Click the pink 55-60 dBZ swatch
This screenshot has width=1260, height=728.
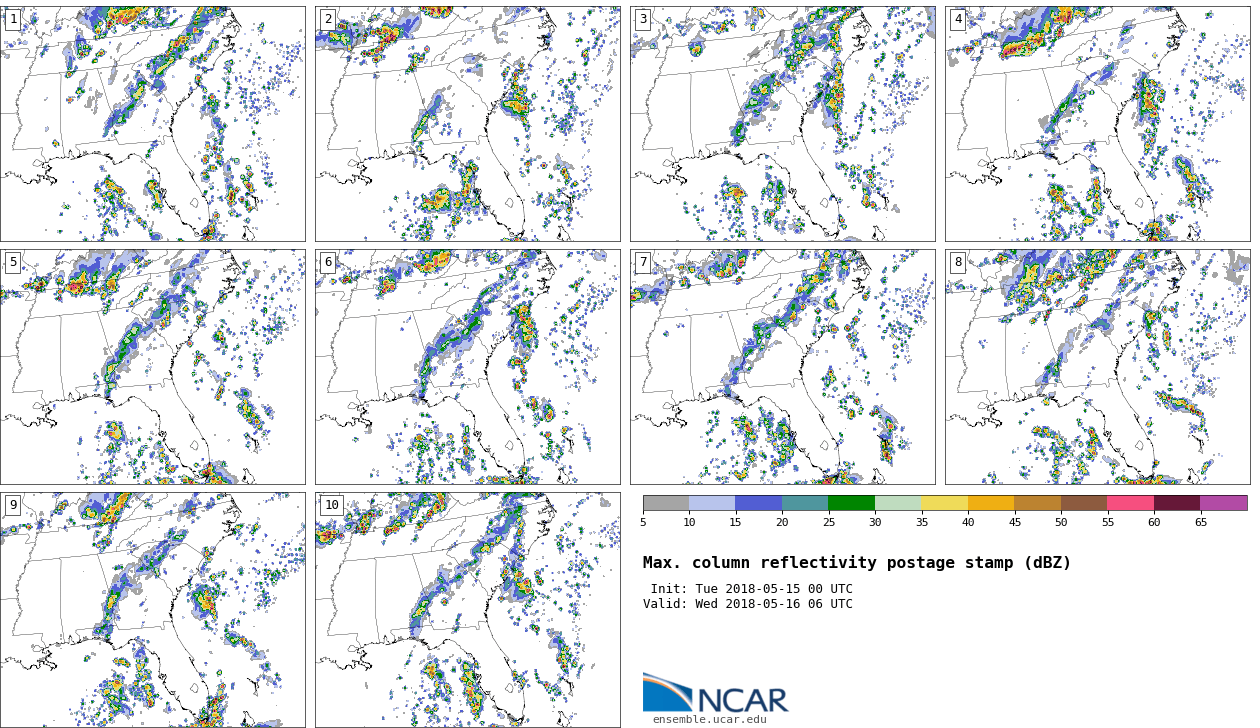(1130, 503)
